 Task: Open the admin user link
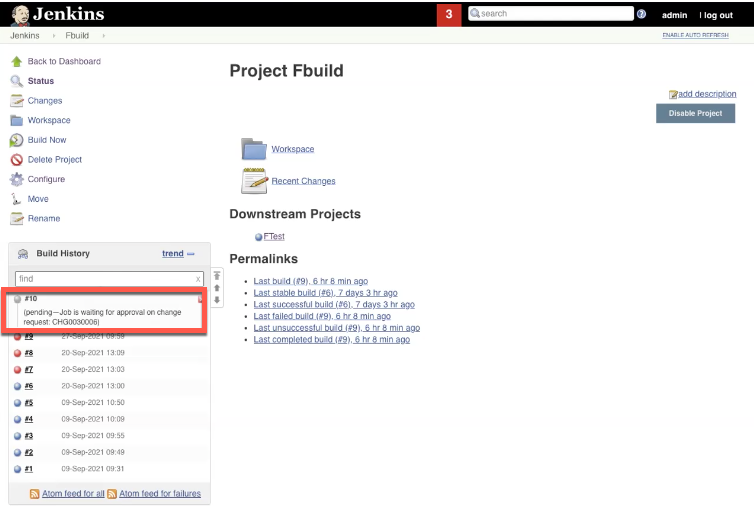[x=674, y=15]
